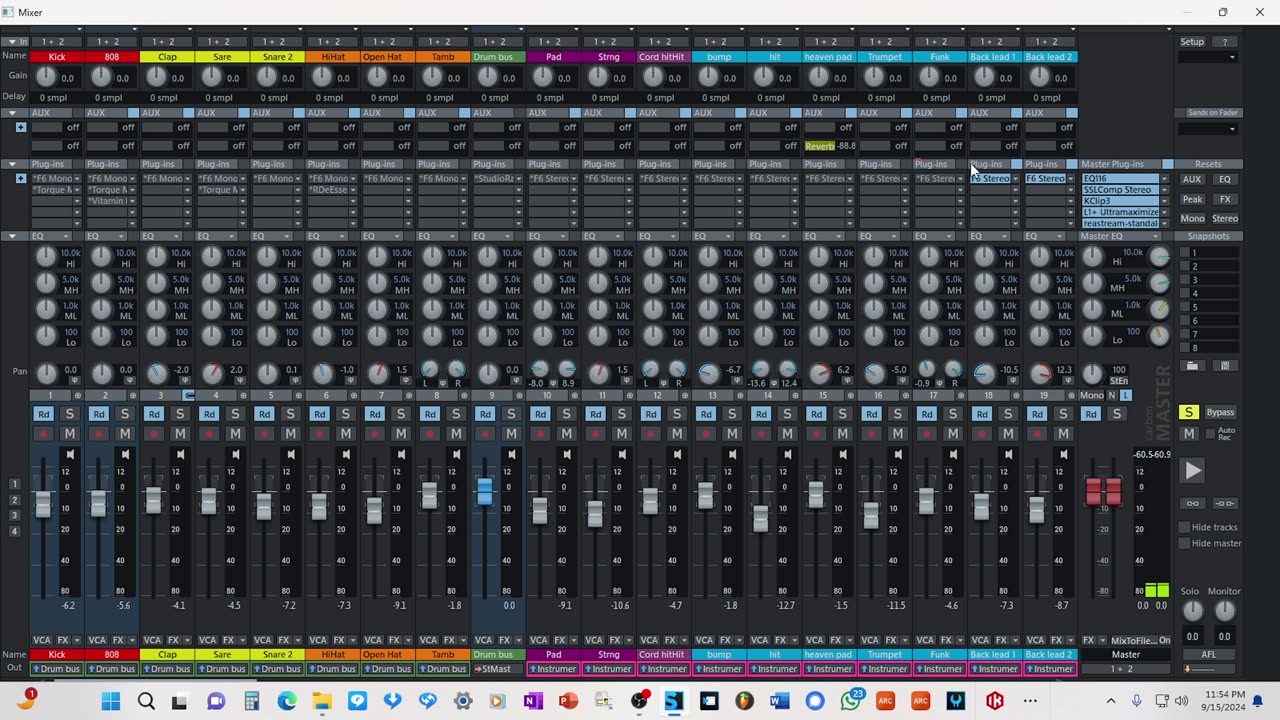The height and width of the screenshot is (720, 1280).
Task: Collapse the EQ section triangle
Action: coord(12,236)
